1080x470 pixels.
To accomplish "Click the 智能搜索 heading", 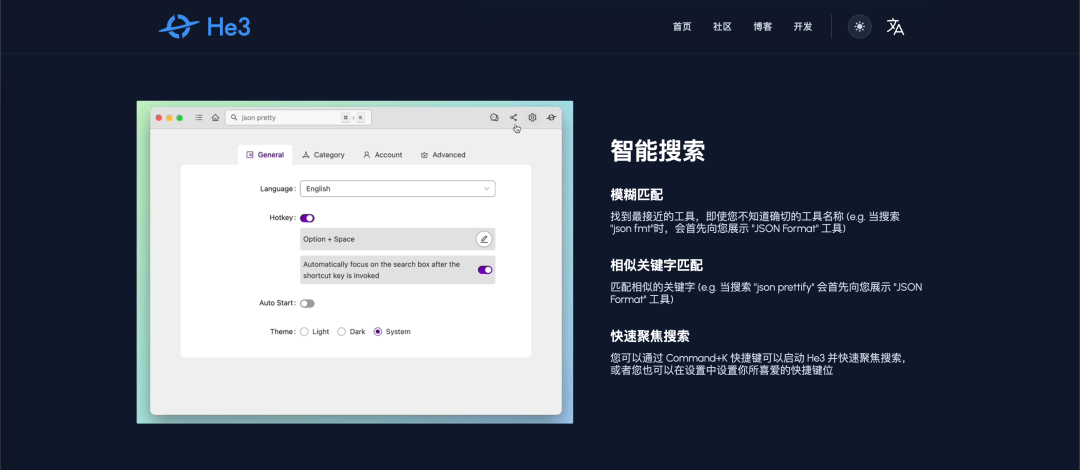I will pyautogui.click(x=658, y=150).
